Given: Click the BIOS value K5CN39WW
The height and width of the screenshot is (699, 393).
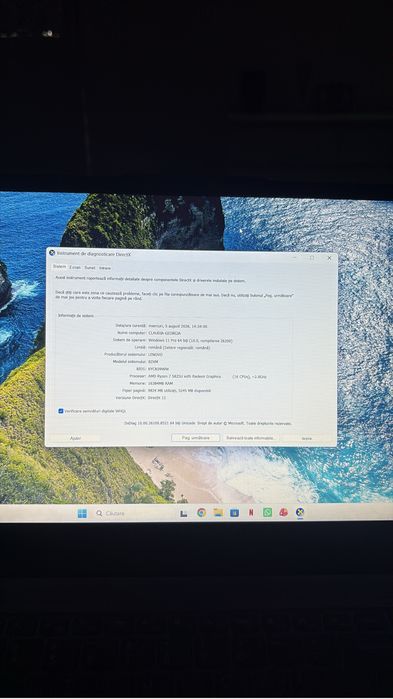Looking at the screenshot, I should 158,369.
